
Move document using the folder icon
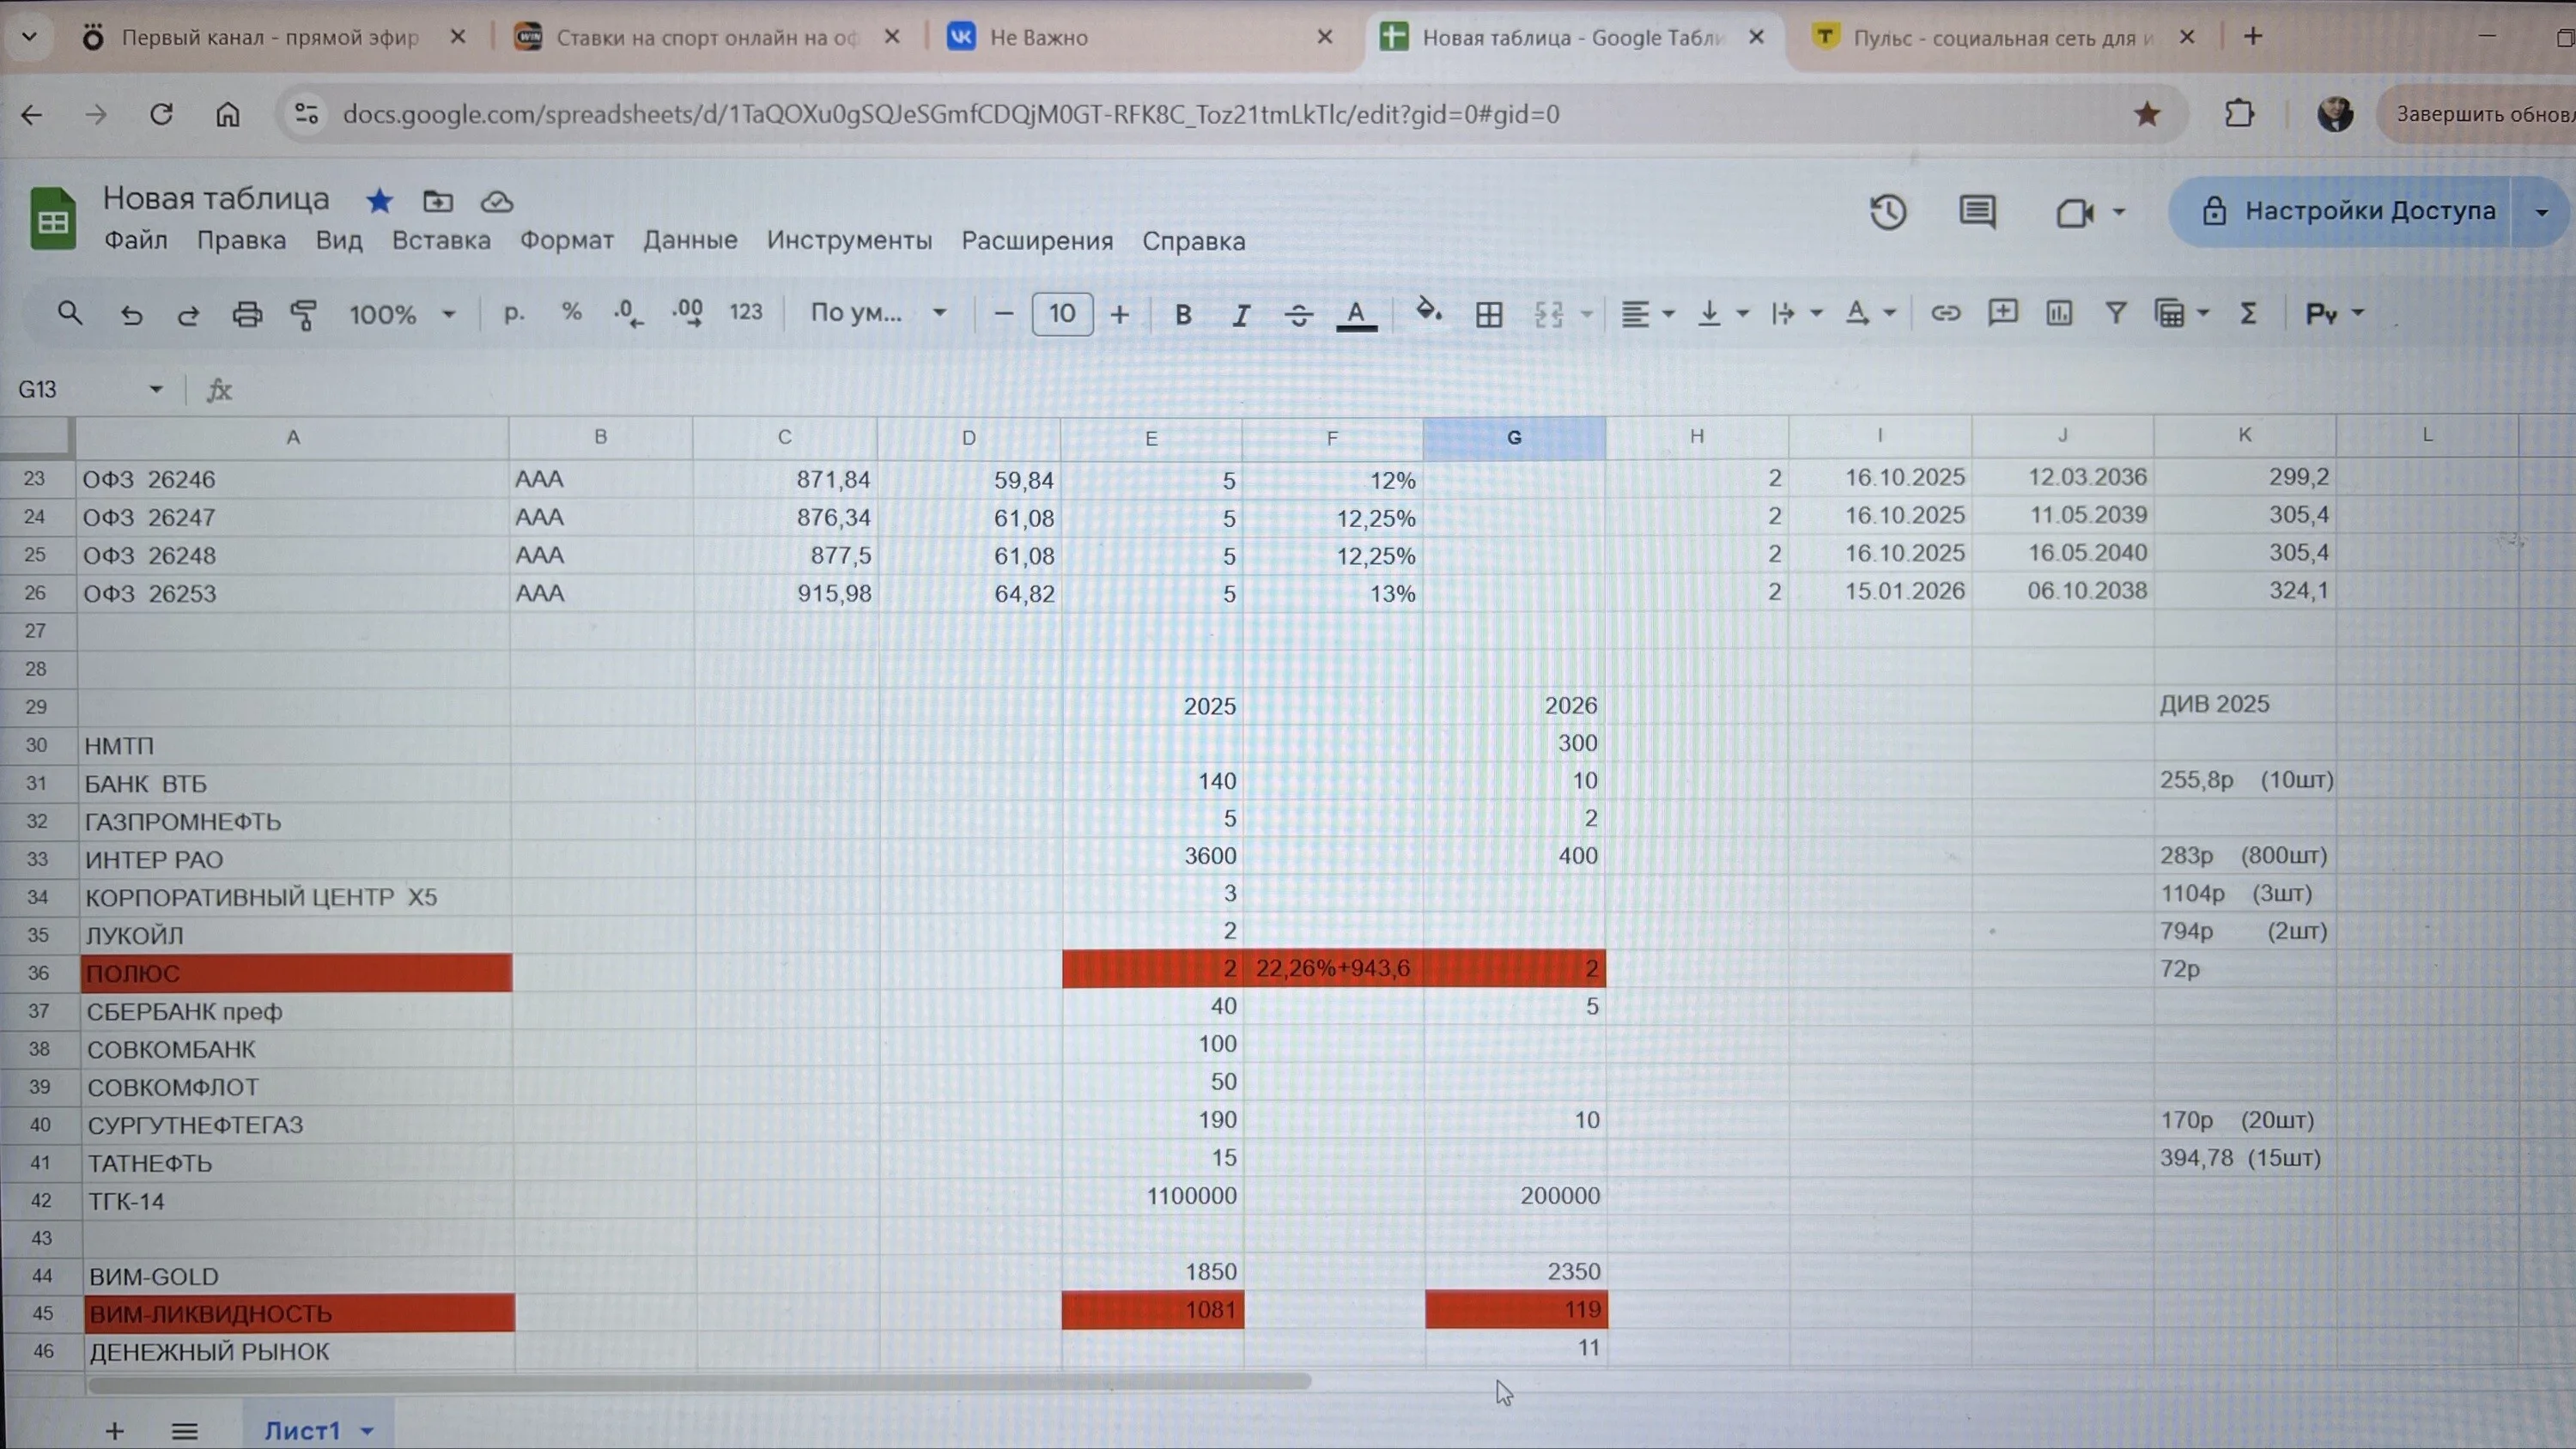438,201
